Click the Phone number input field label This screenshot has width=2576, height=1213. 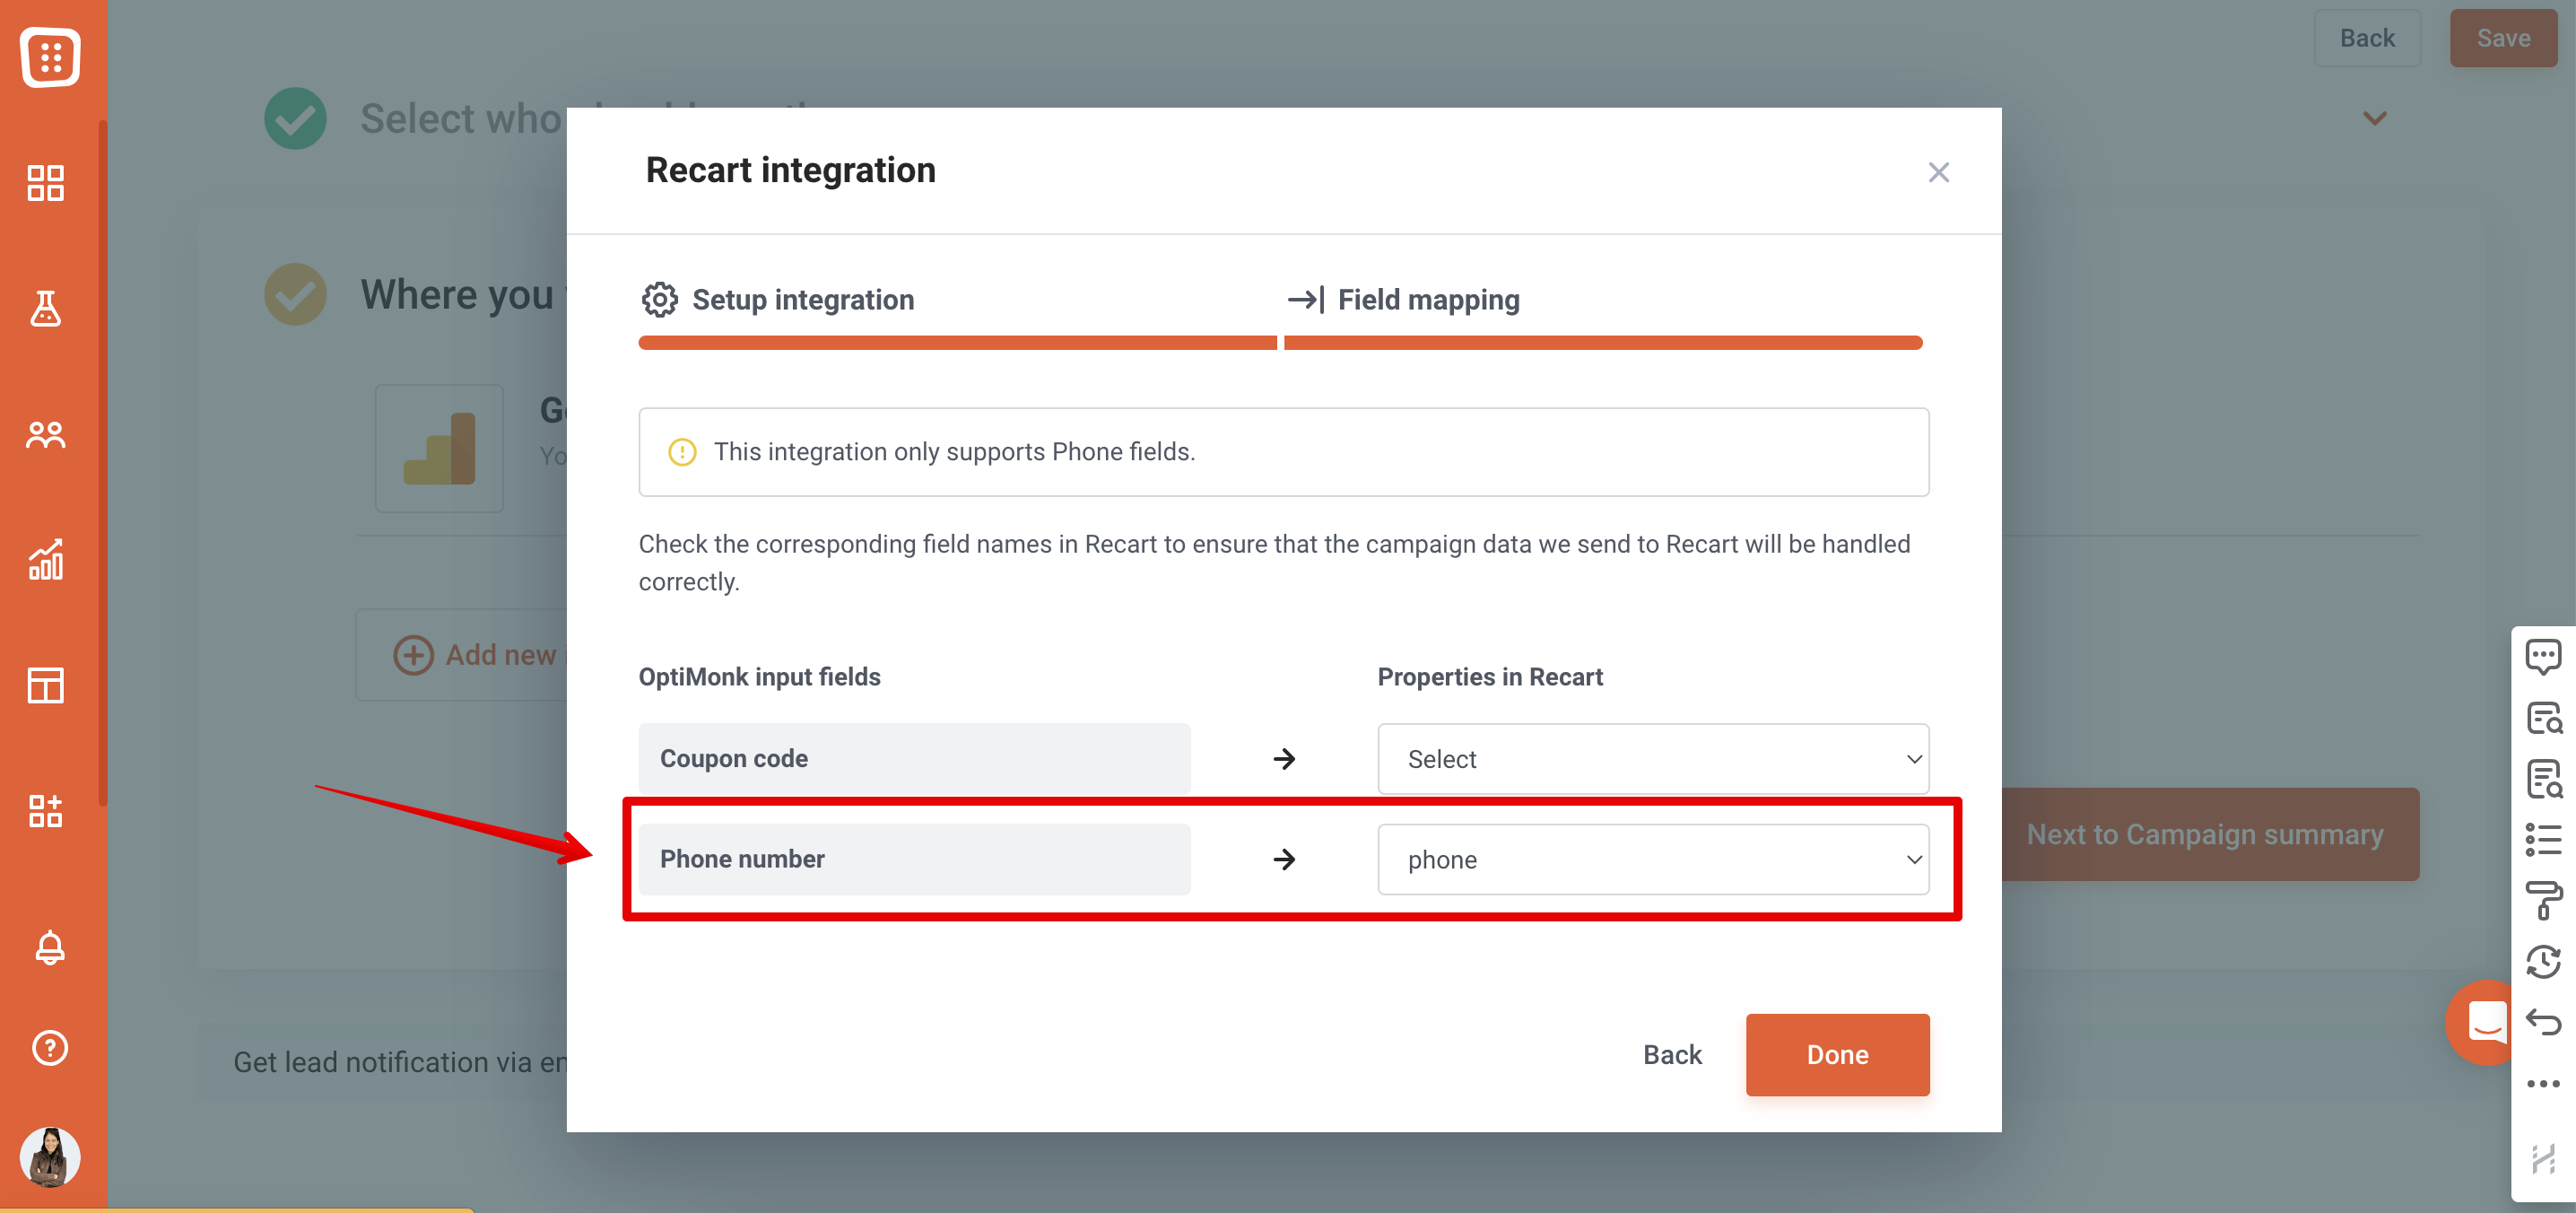click(914, 859)
